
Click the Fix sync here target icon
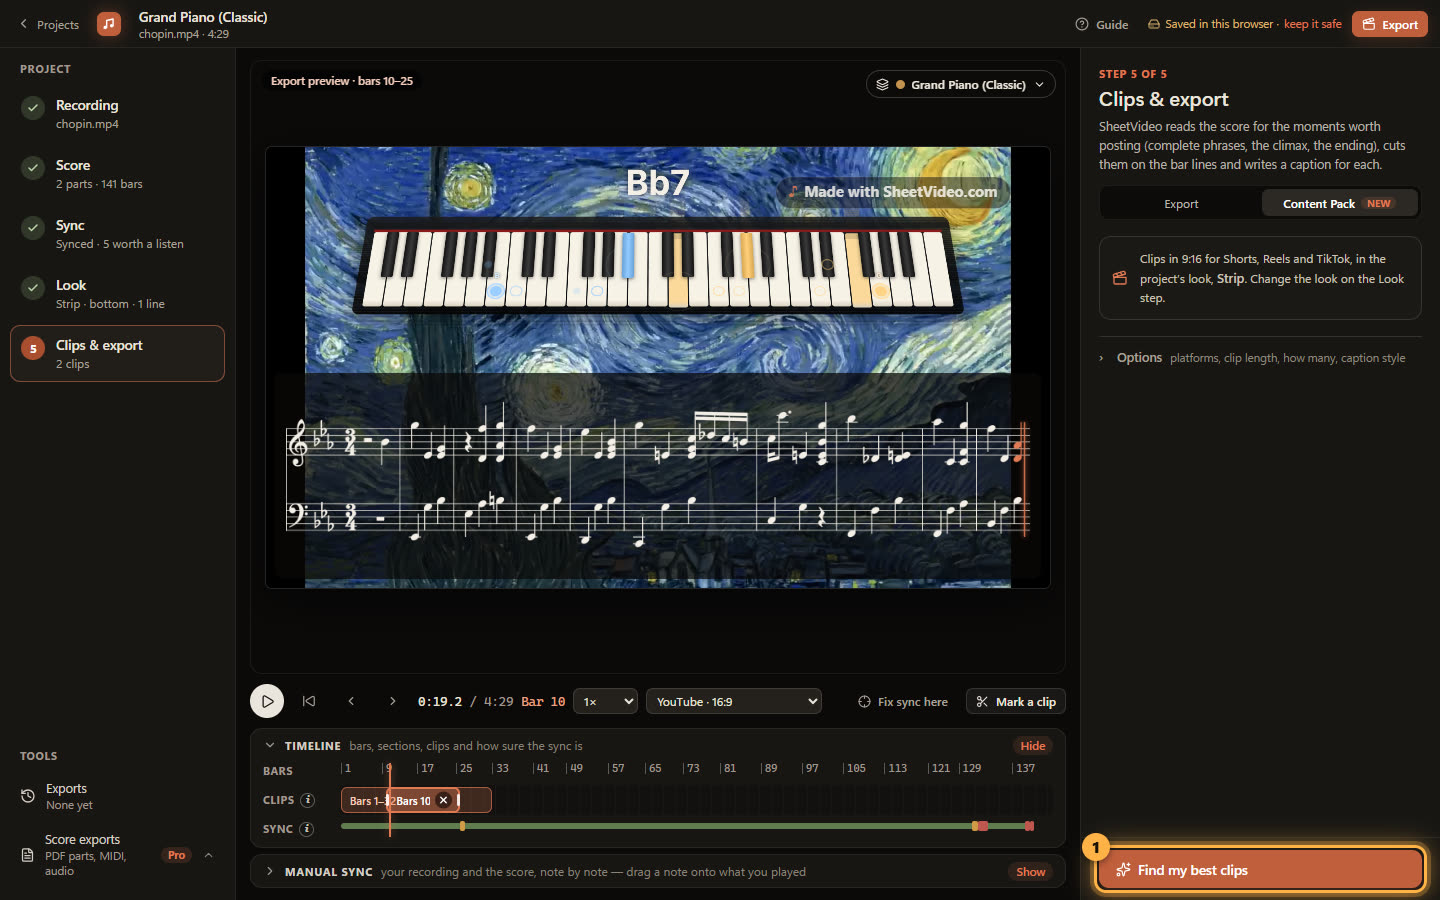pyautogui.click(x=864, y=702)
